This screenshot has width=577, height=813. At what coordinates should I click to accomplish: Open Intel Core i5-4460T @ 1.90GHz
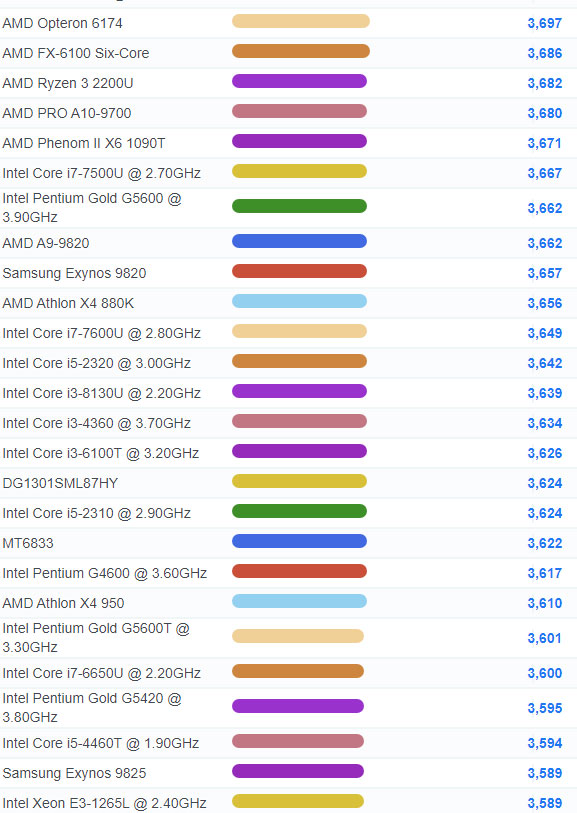pyautogui.click(x=101, y=744)
